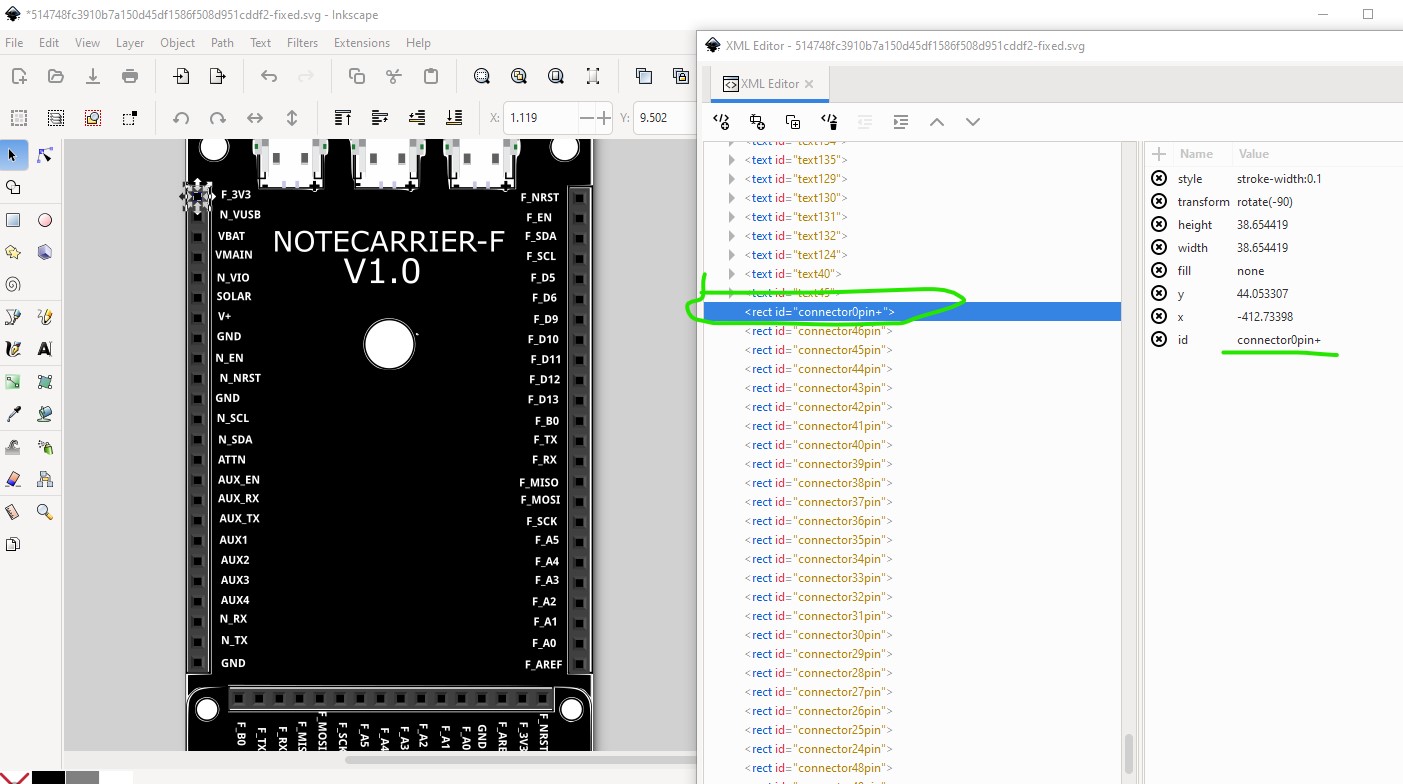
Task: Indent the XML node
Action: (x=901, y=122)
